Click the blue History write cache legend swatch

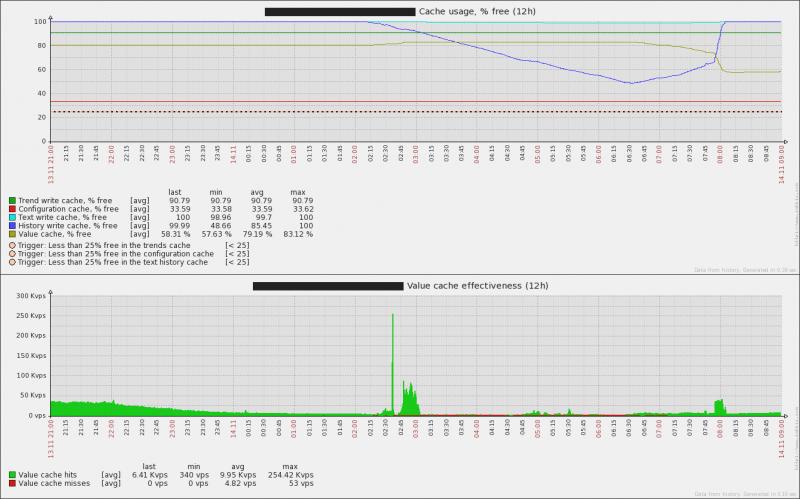pos(12,226)
